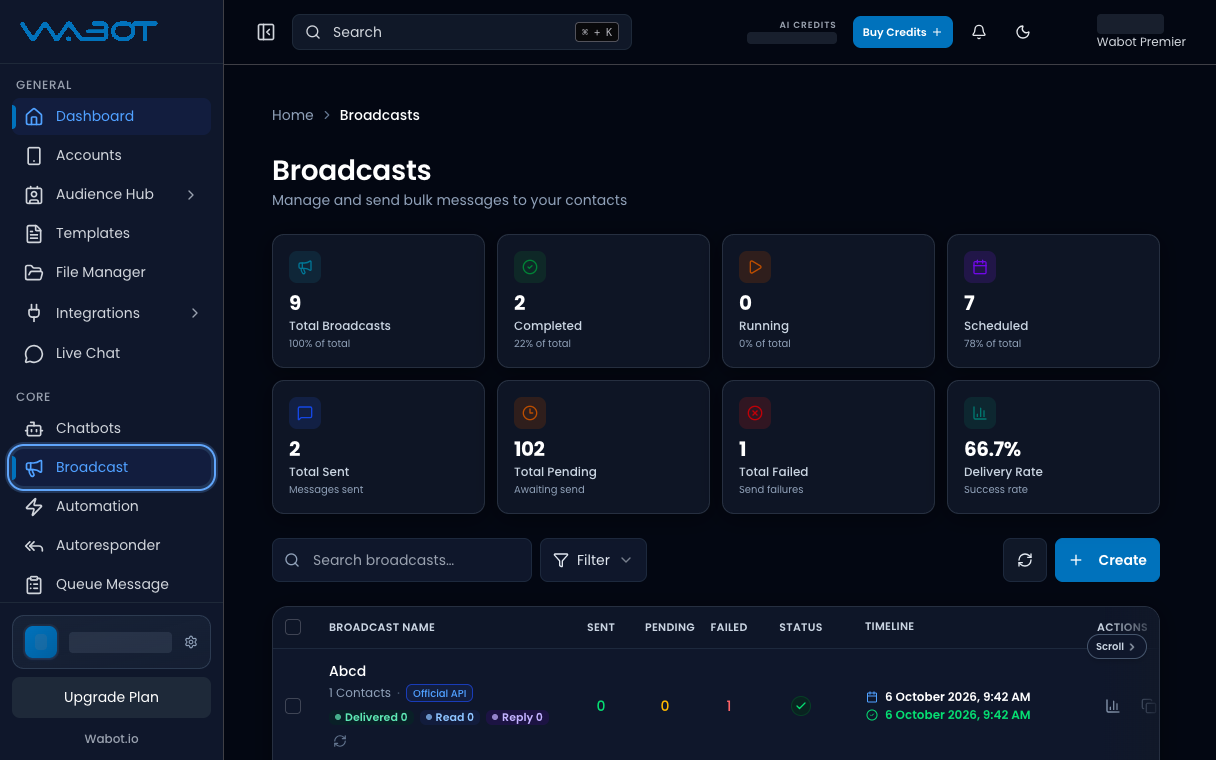1216x760 pixels.
Task: Open the Filter dropdown
Action: [x=593, y=560]
